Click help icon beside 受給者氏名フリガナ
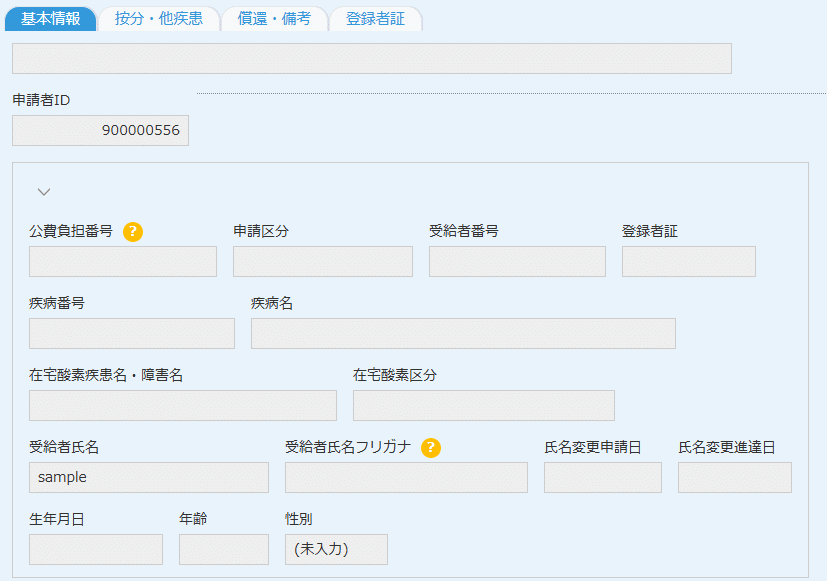The height and width of the screenshot is (581, 827). (431, 448)
